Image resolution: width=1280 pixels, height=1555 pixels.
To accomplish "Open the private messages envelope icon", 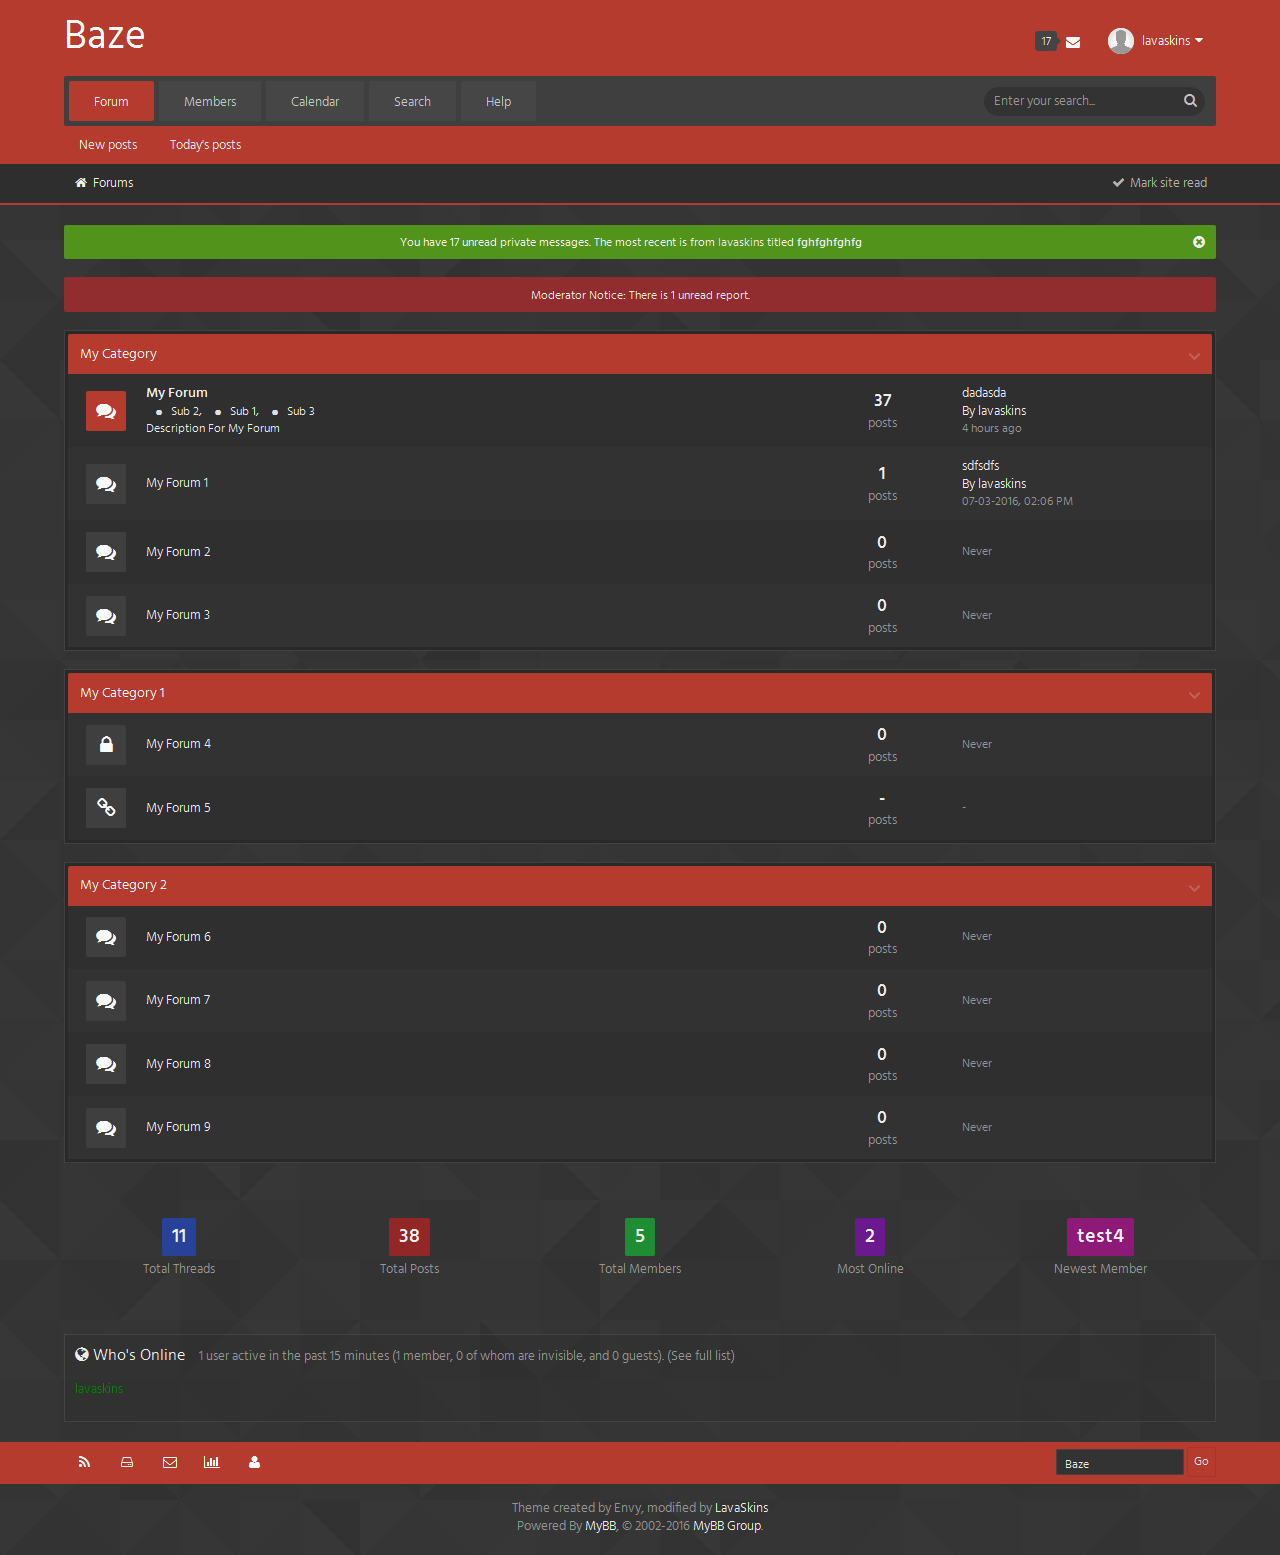I will [1073, 42].
